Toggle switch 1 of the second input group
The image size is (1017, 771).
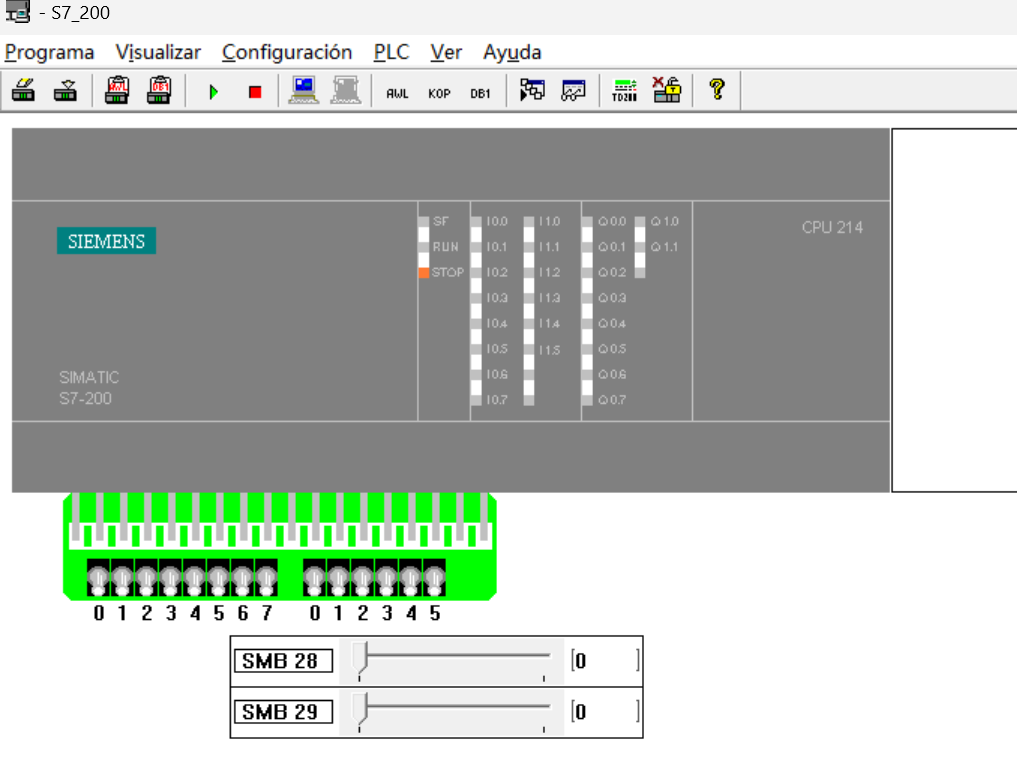[338, 578]
